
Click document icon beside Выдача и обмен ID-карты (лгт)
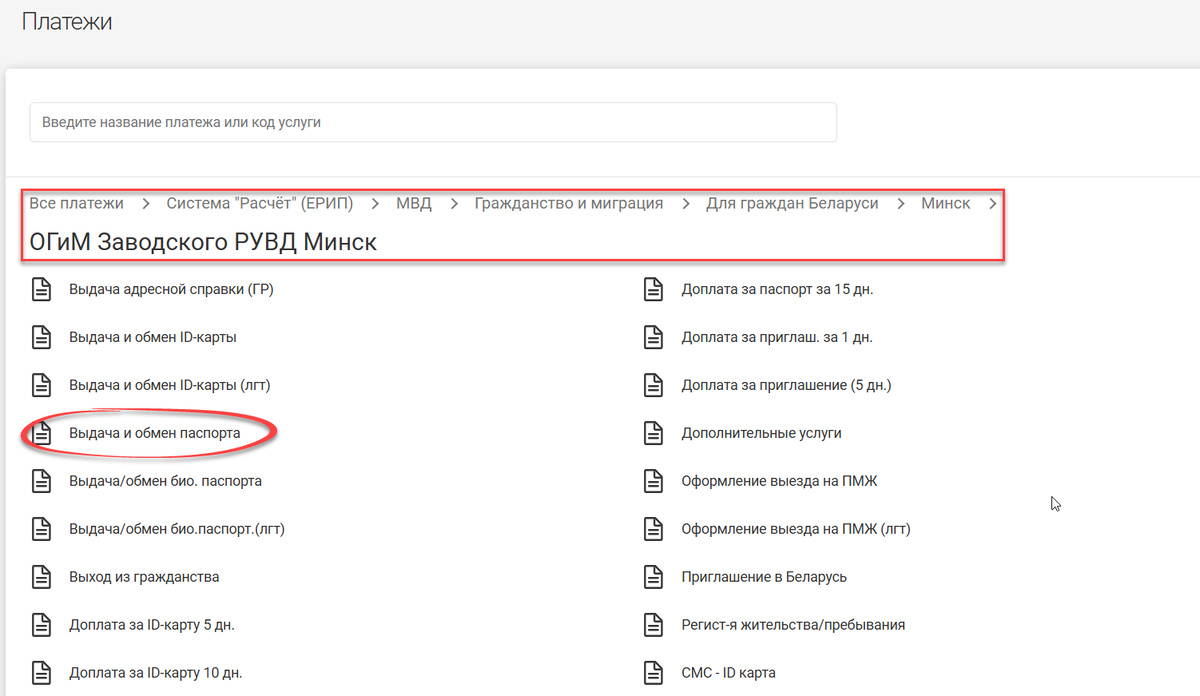(41, 385)
